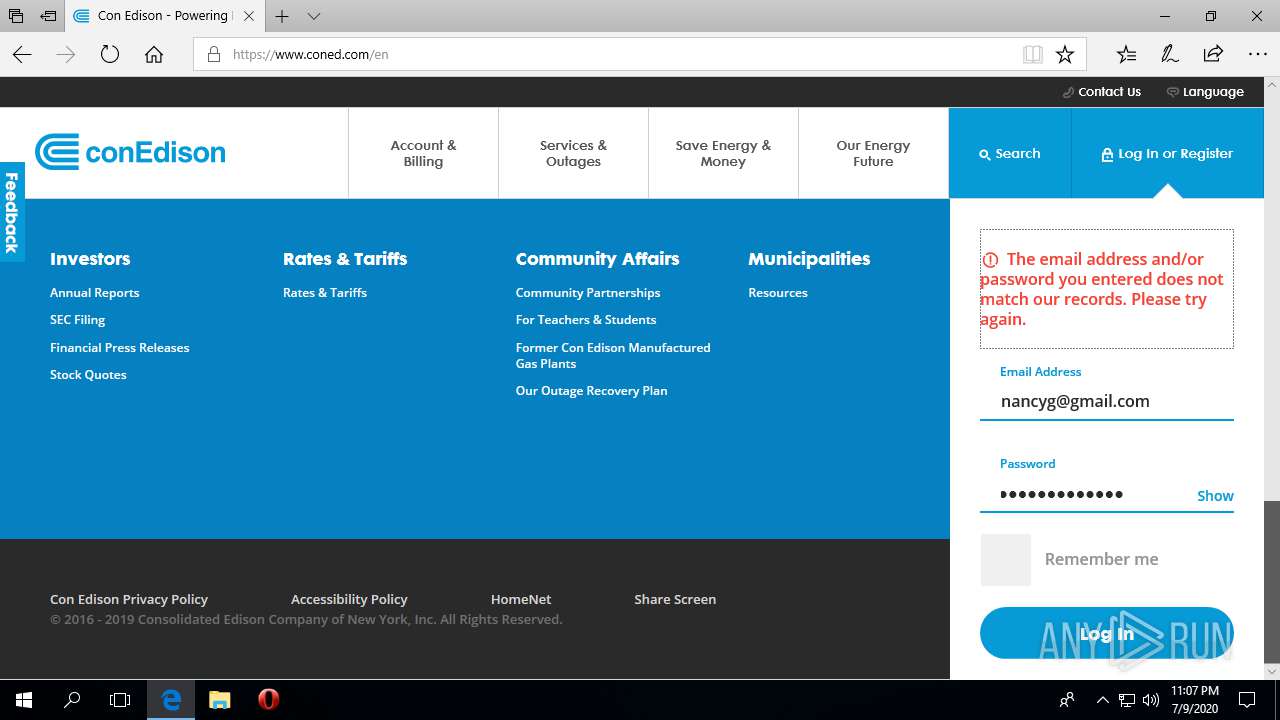The width and height of the screenshot is (1280, 720).
Task: Open HomeNet footer link
Action: click(521, 600)
